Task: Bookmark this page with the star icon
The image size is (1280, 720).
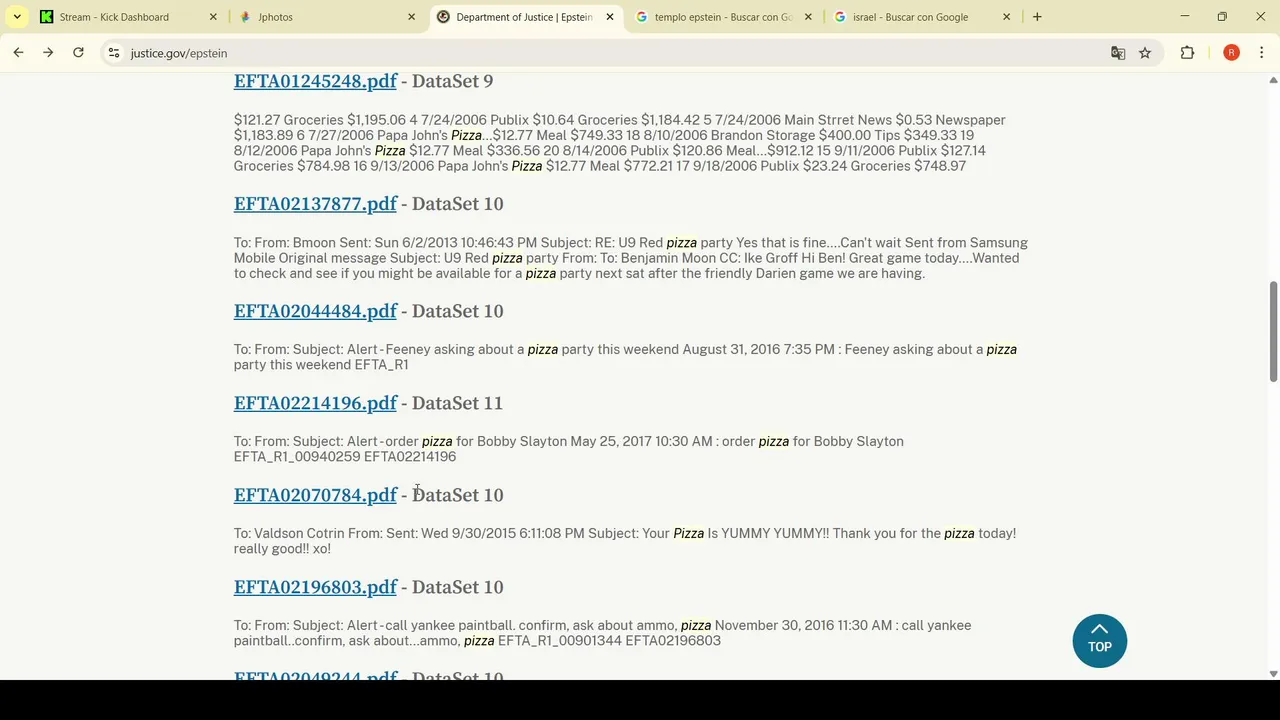Action: [1145, 53]
